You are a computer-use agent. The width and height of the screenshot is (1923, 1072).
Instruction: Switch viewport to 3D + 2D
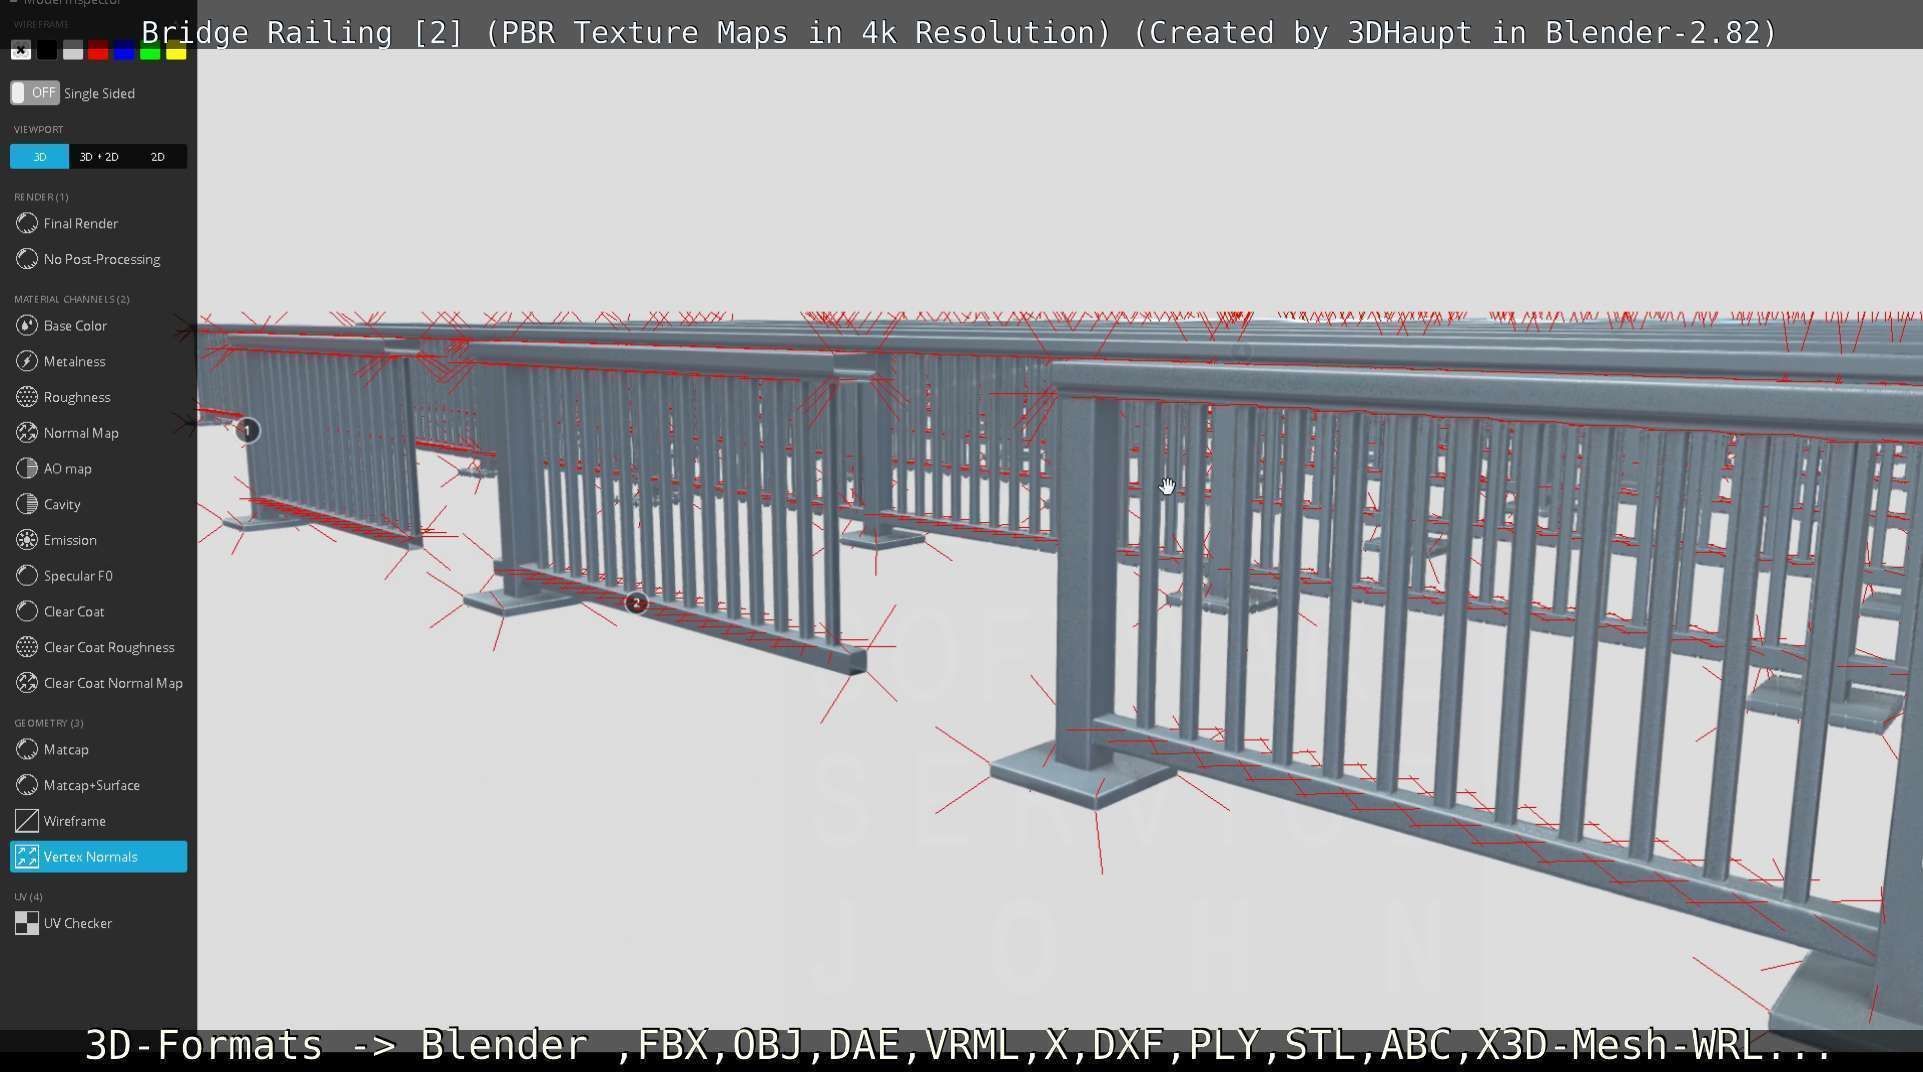[x=99, y=157]
